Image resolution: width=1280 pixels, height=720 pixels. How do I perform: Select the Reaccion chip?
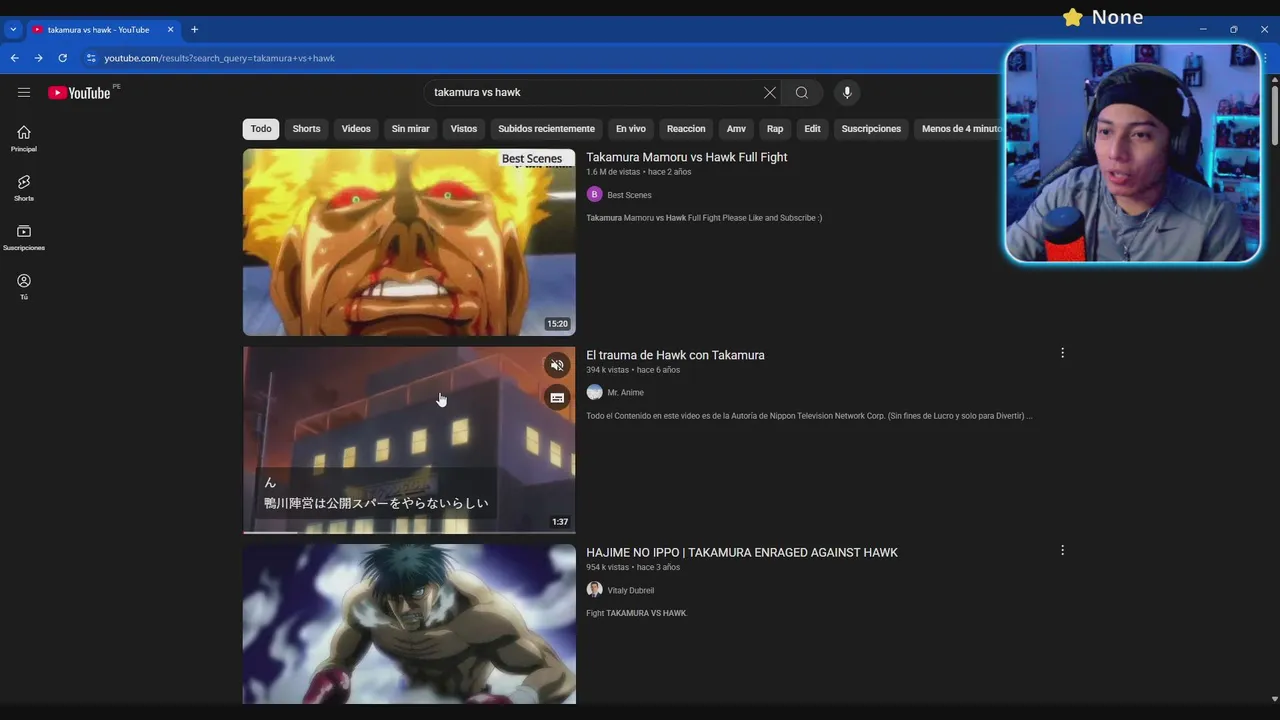click(x=686, y=129)
